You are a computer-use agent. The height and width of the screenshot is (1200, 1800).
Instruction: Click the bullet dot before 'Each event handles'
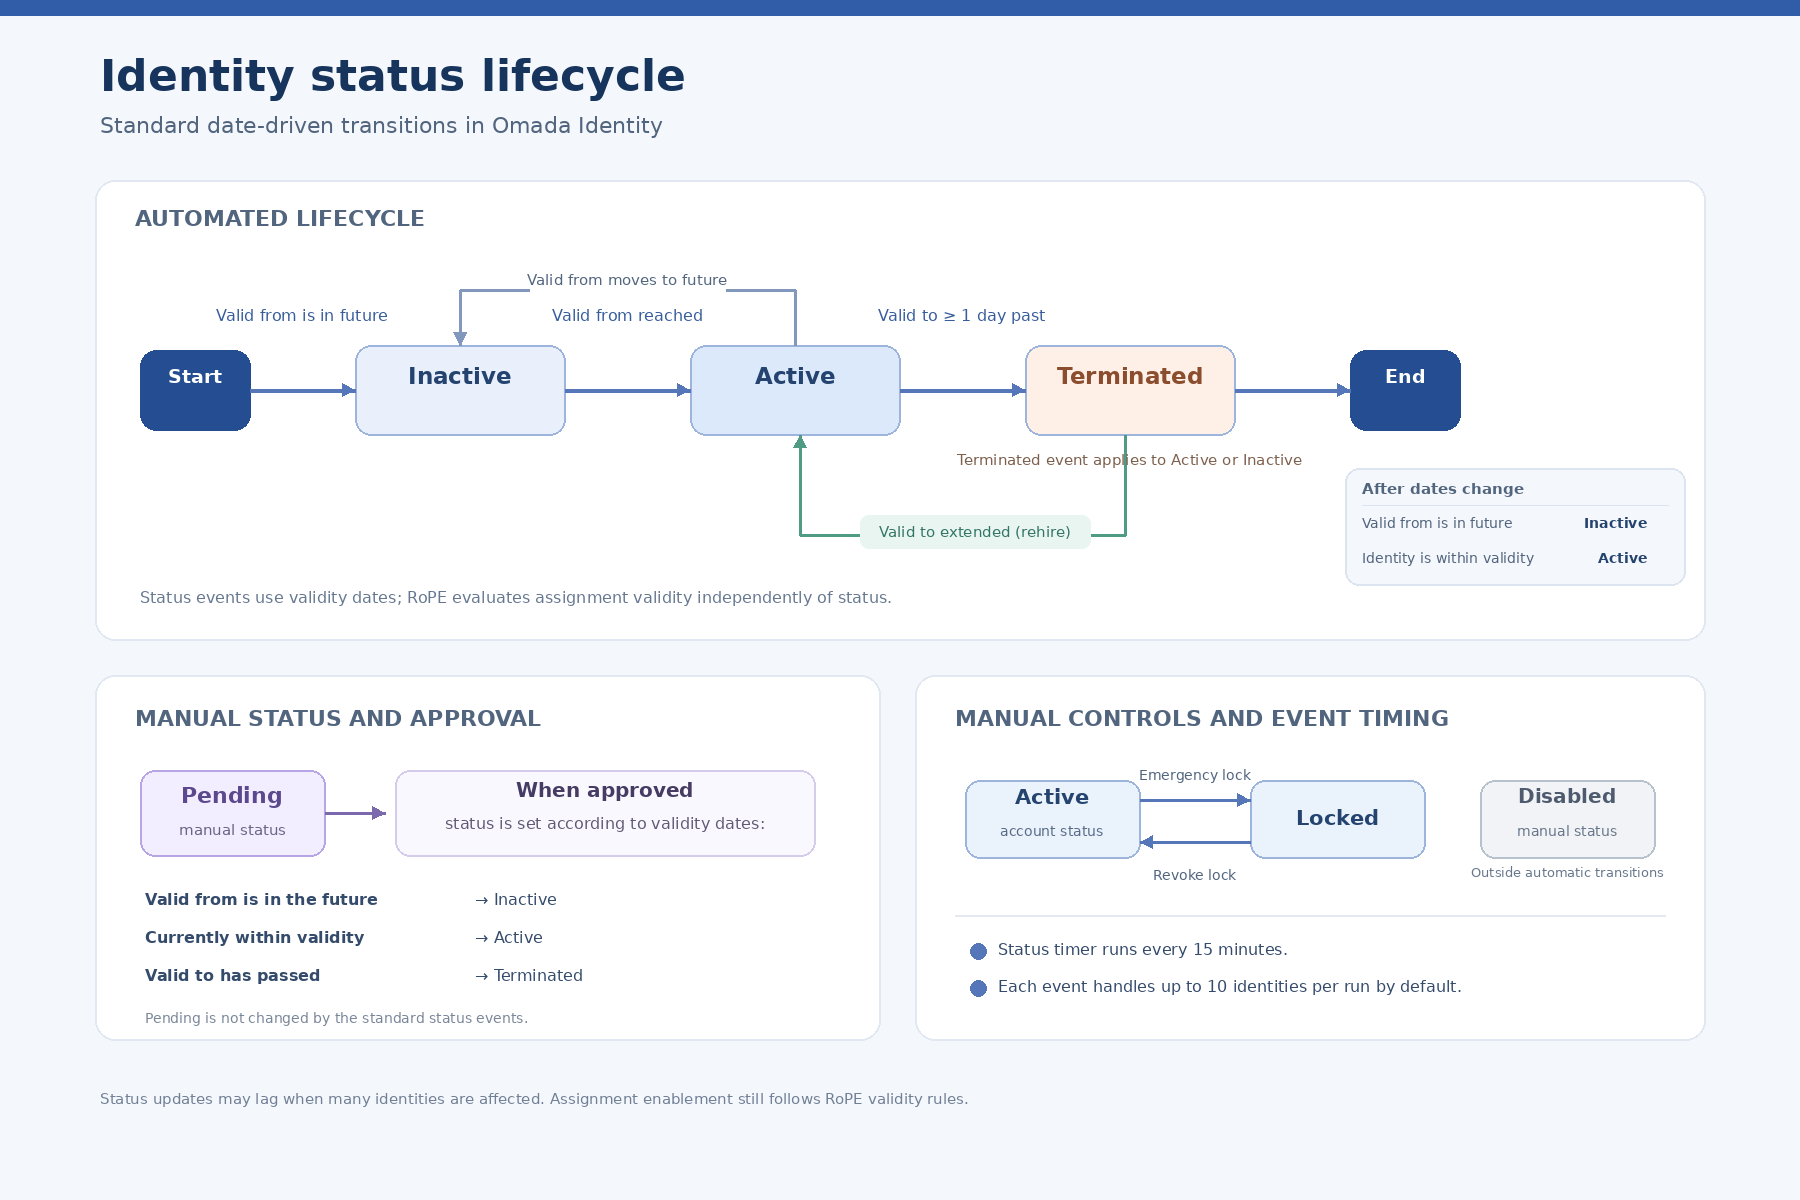click(979, 988)
